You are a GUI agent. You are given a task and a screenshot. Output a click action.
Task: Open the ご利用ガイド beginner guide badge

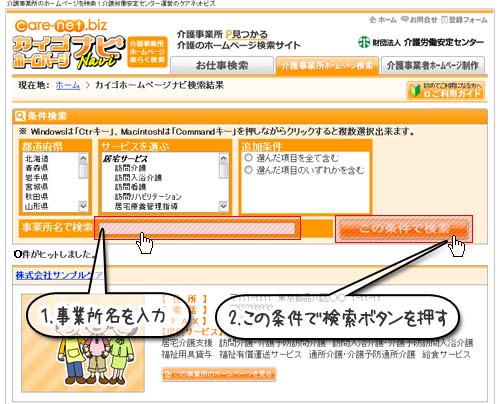[445, 90]
